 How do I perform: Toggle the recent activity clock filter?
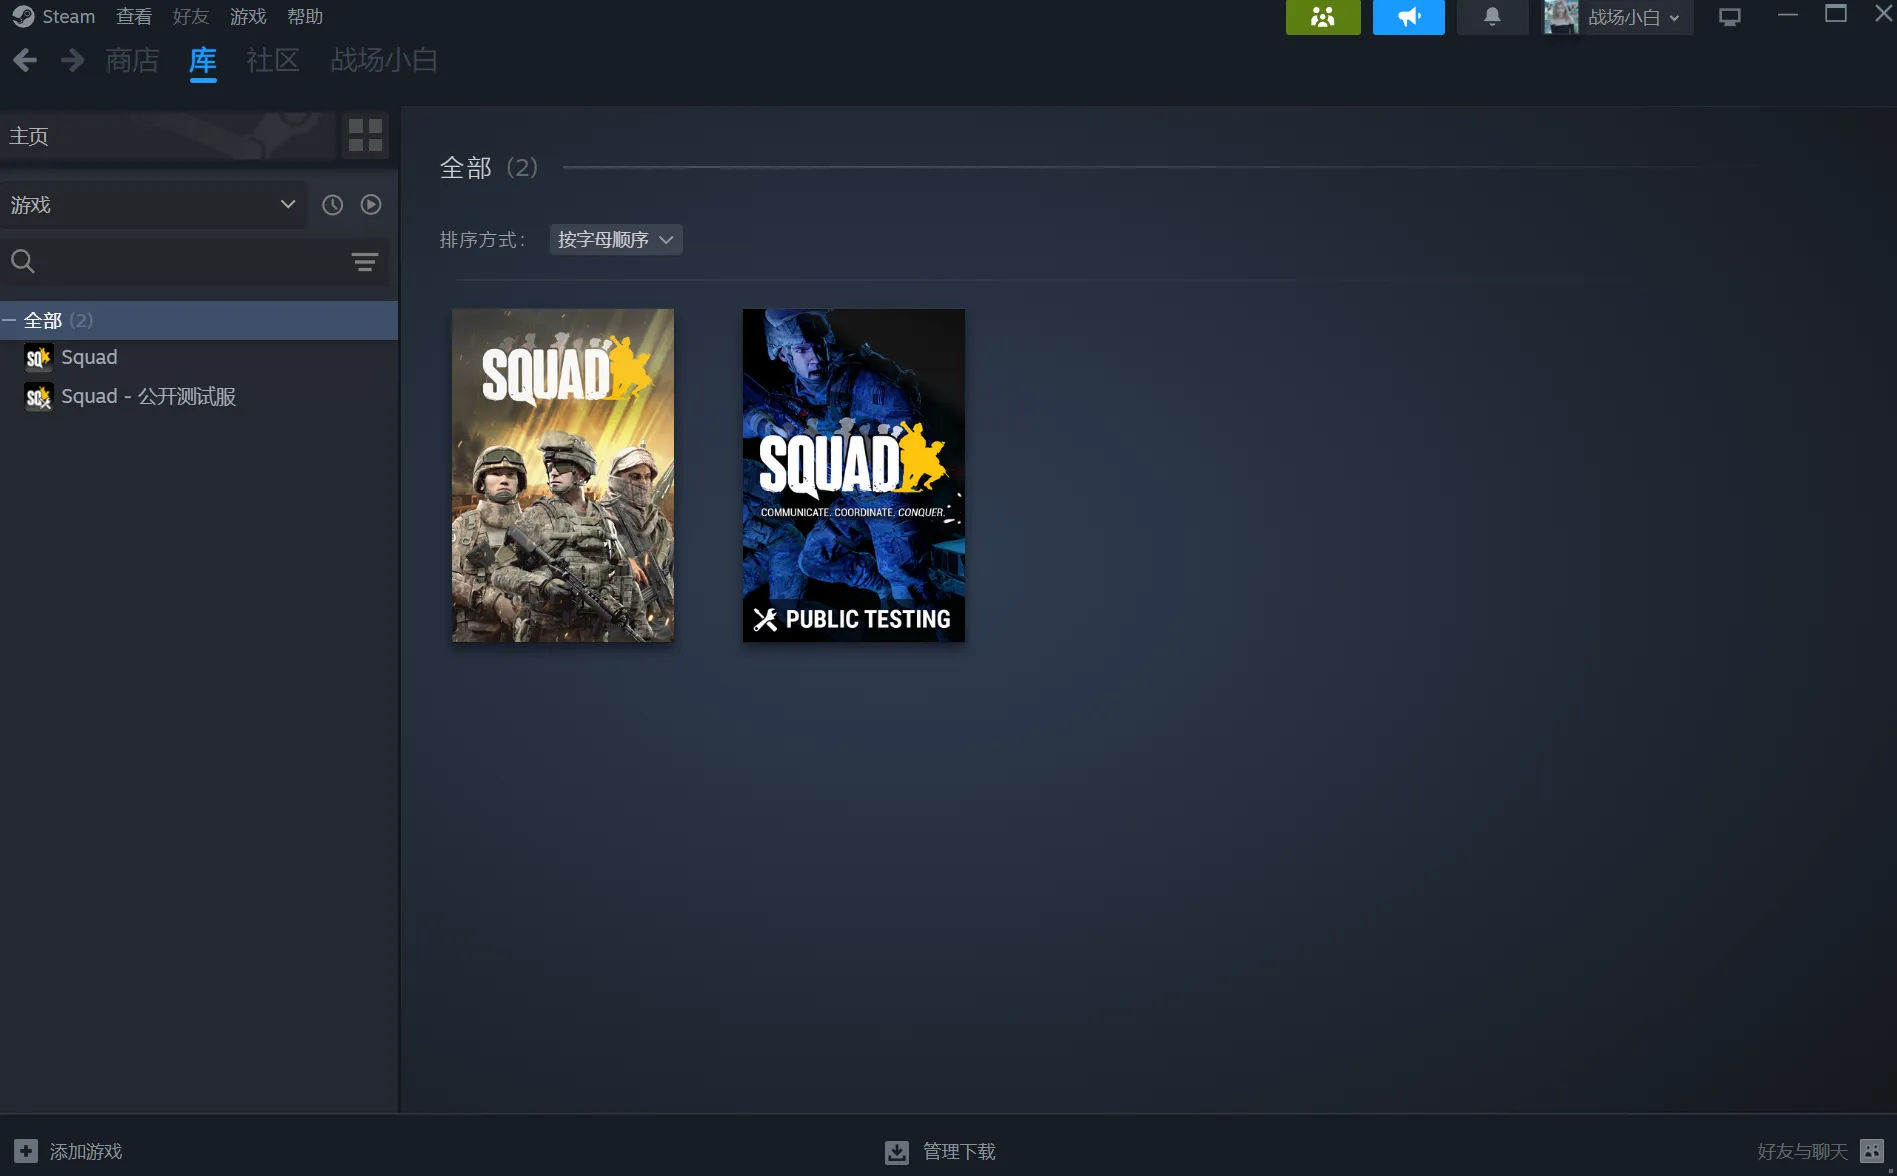click(332, 205)
